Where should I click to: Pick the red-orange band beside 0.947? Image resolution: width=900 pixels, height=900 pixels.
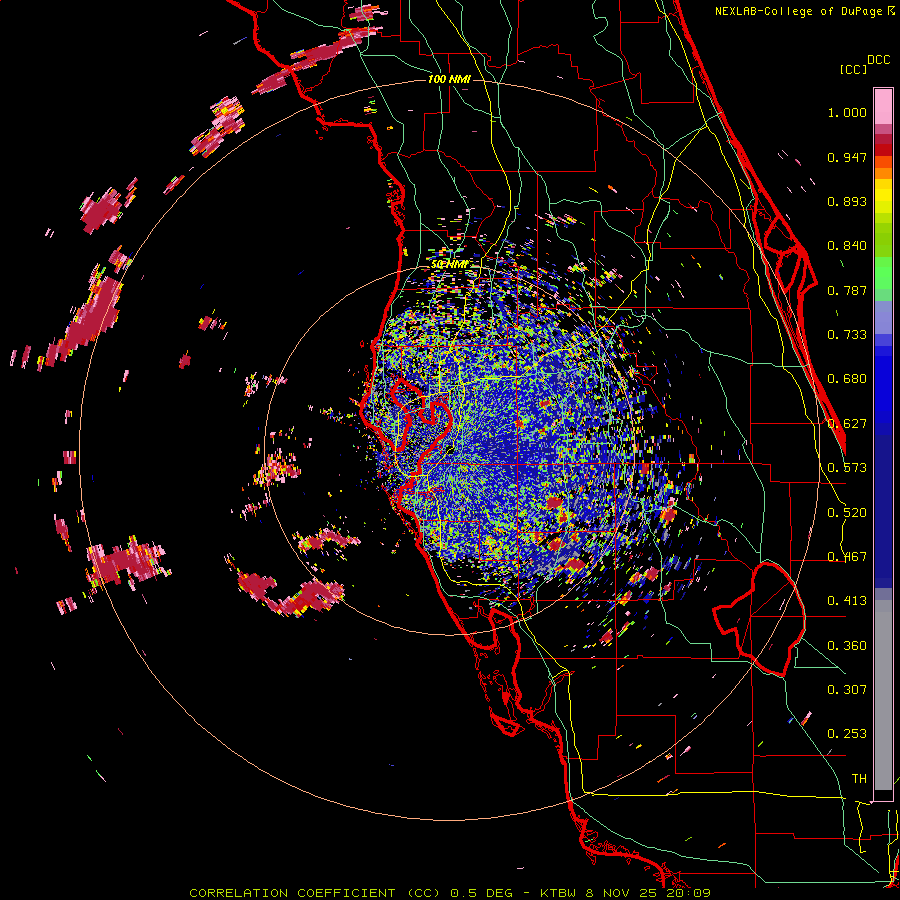click(883, 162)
